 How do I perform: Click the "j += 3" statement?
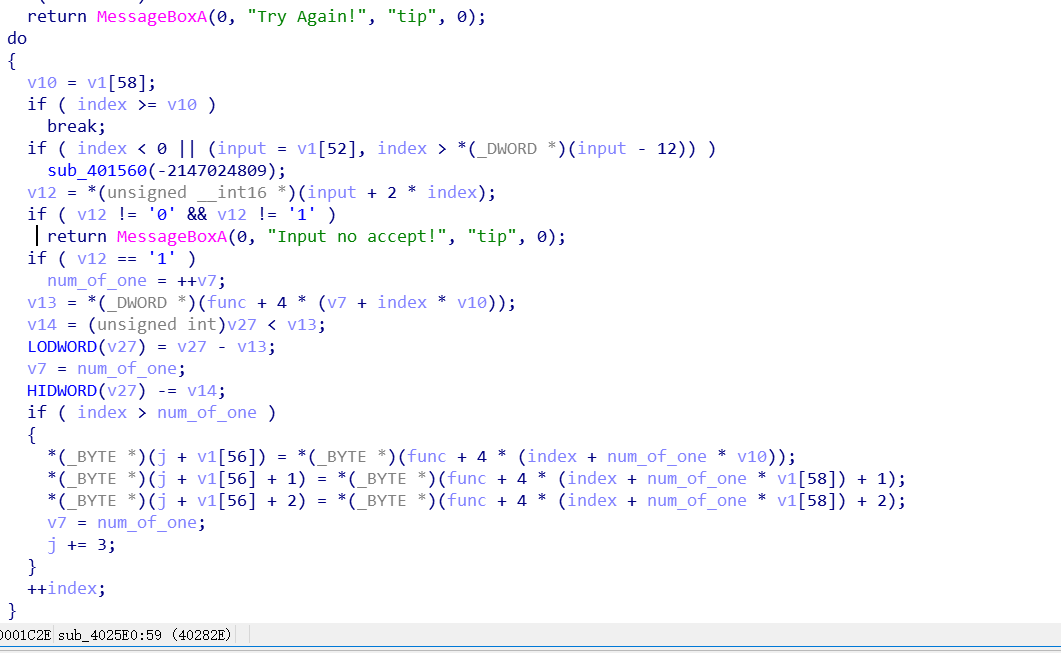click(x=81, y=544)
